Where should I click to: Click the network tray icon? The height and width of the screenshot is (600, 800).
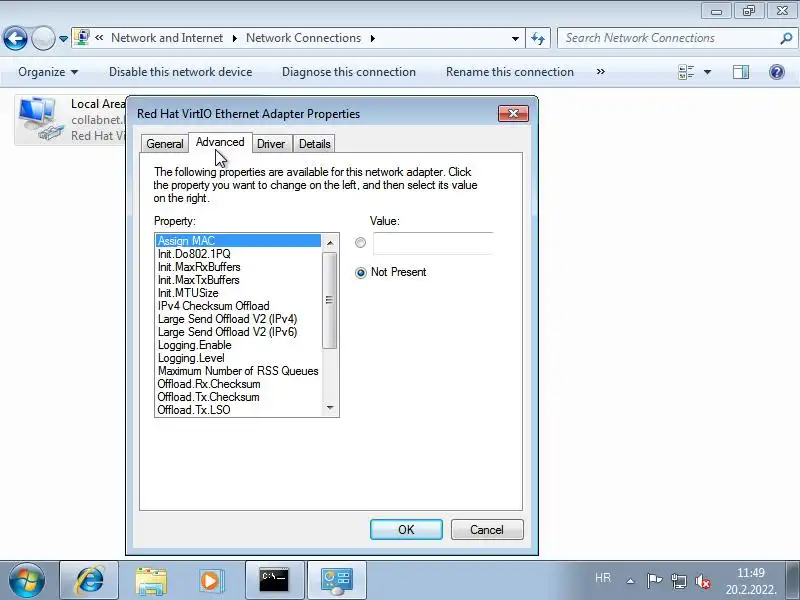(679, 581)
